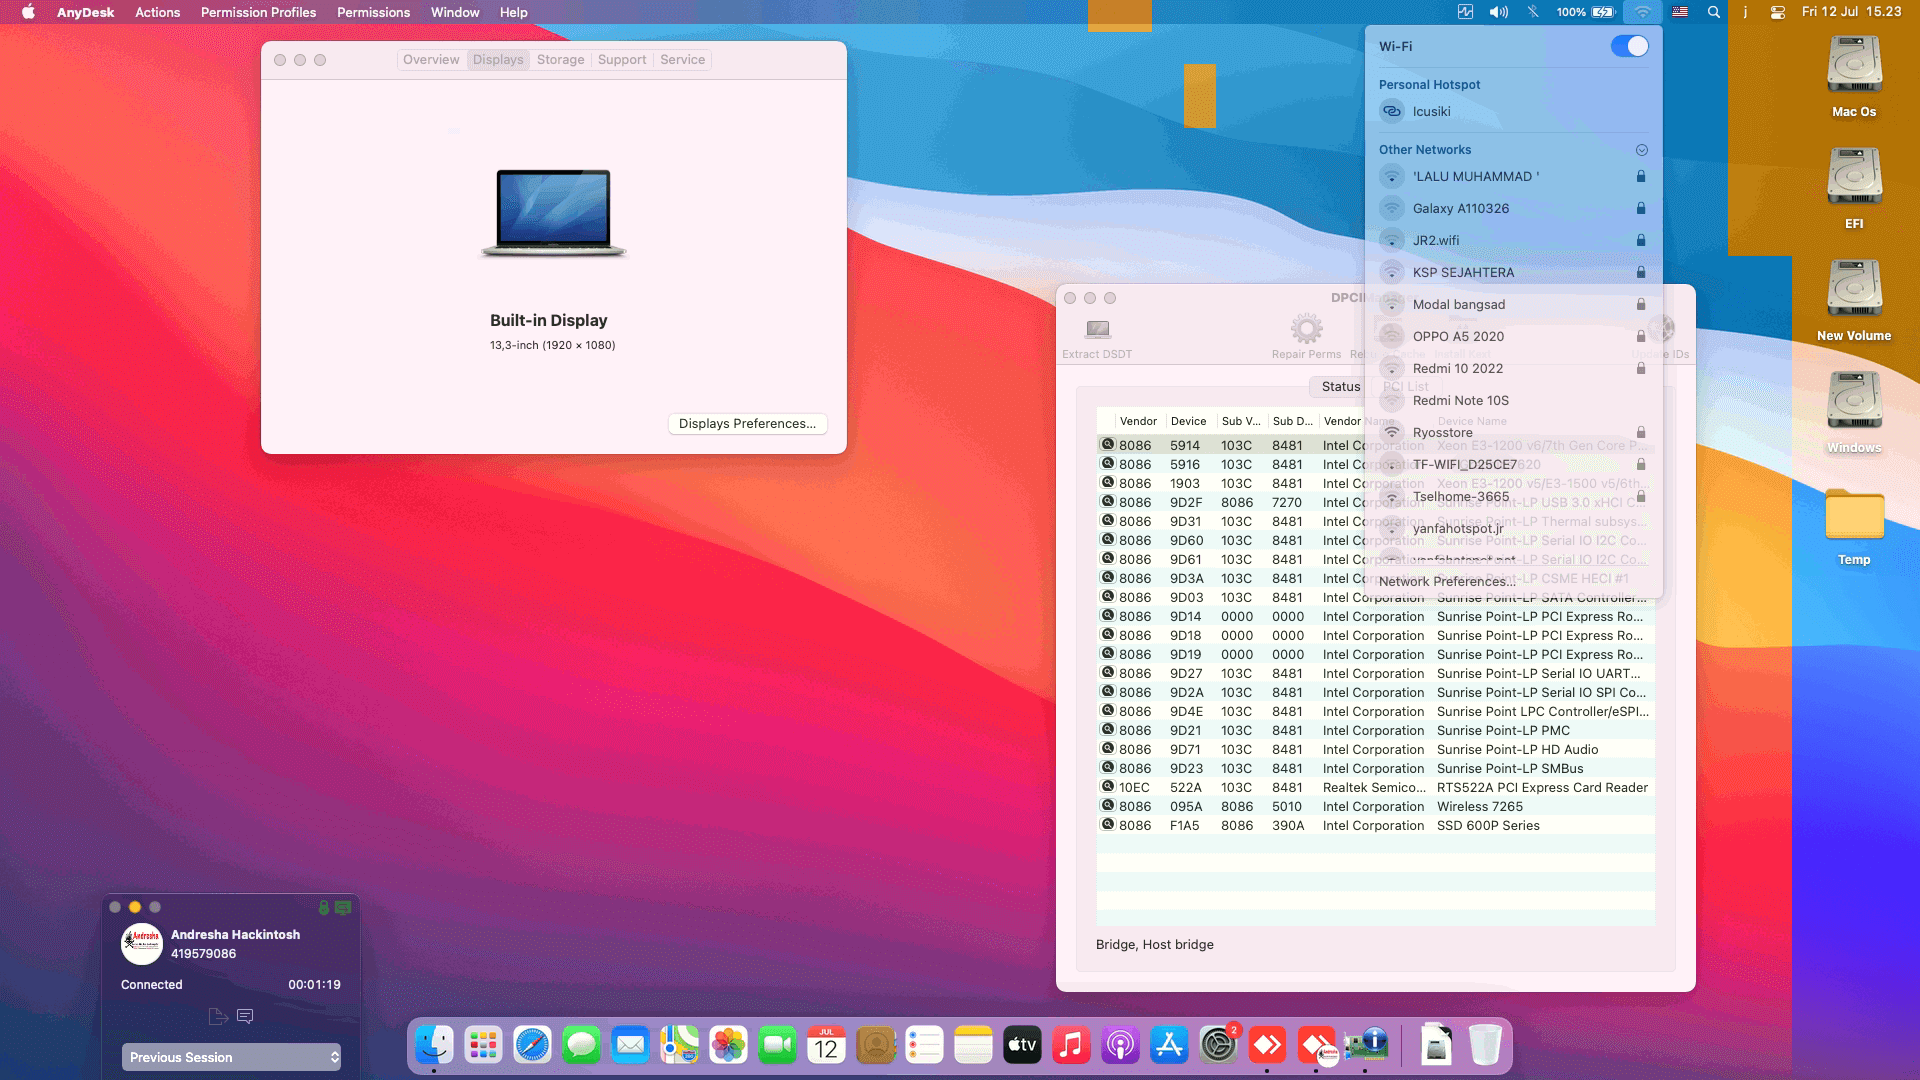
Task: Join the KSP SEJAHTERA network
Action: [x=1513, y=272]
